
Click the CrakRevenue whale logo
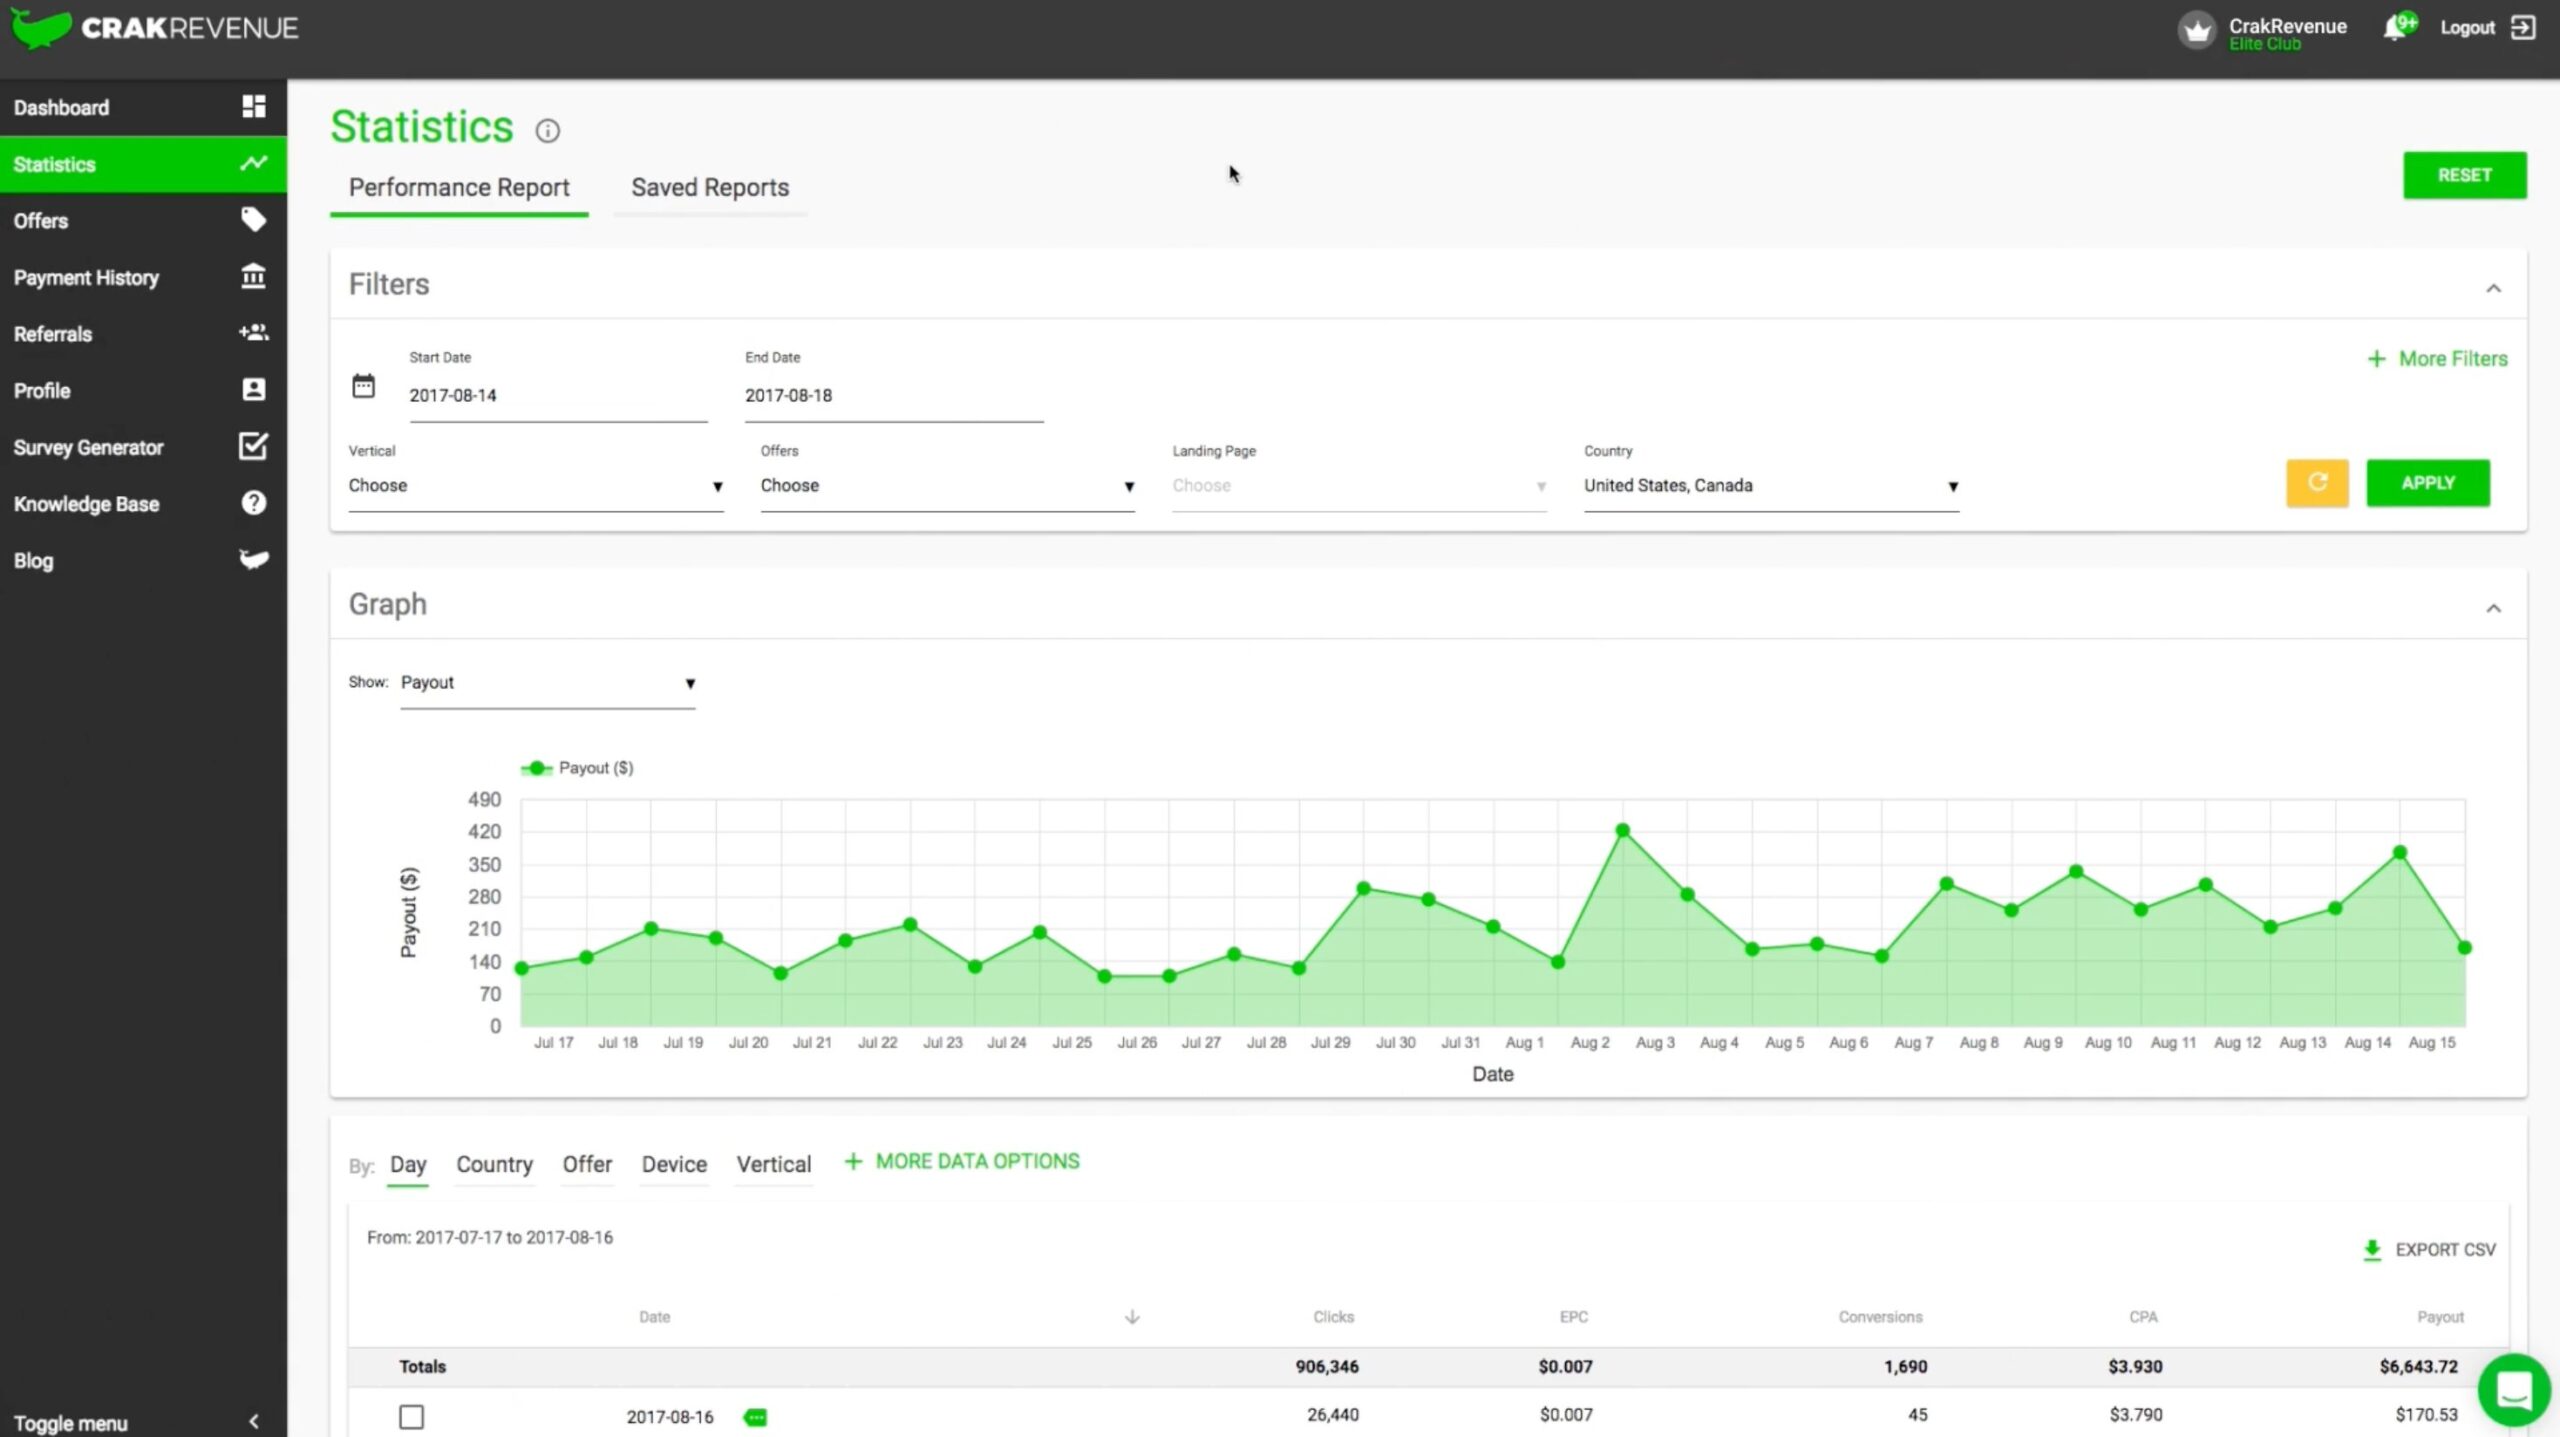[x=40, y=27]
